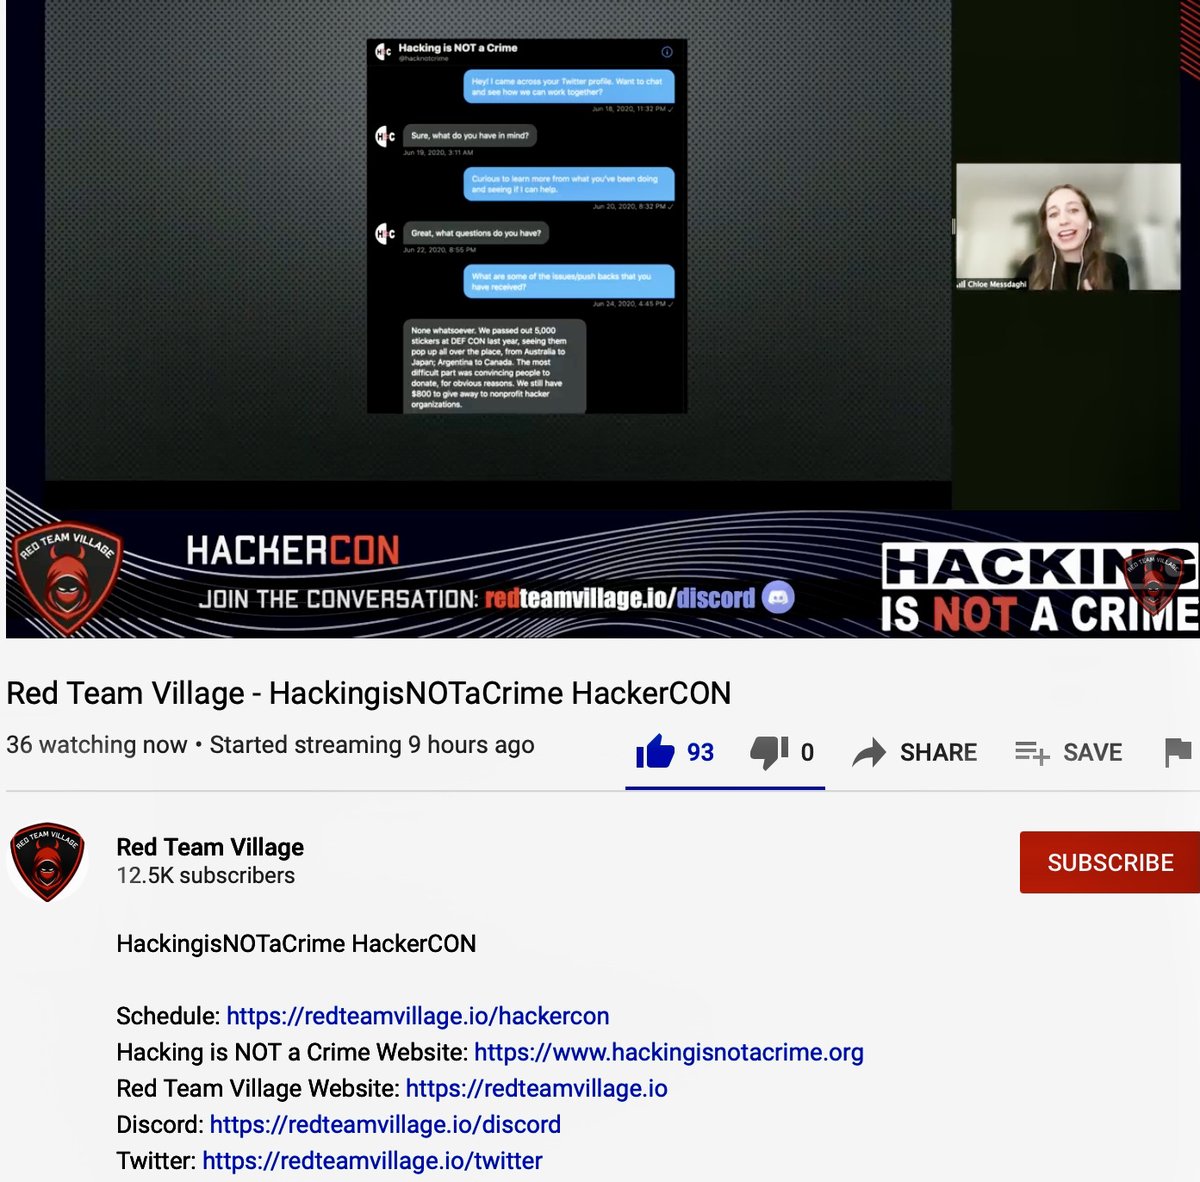
Task: Subscribe to Red Team Village
Action: pos(1109,862)
